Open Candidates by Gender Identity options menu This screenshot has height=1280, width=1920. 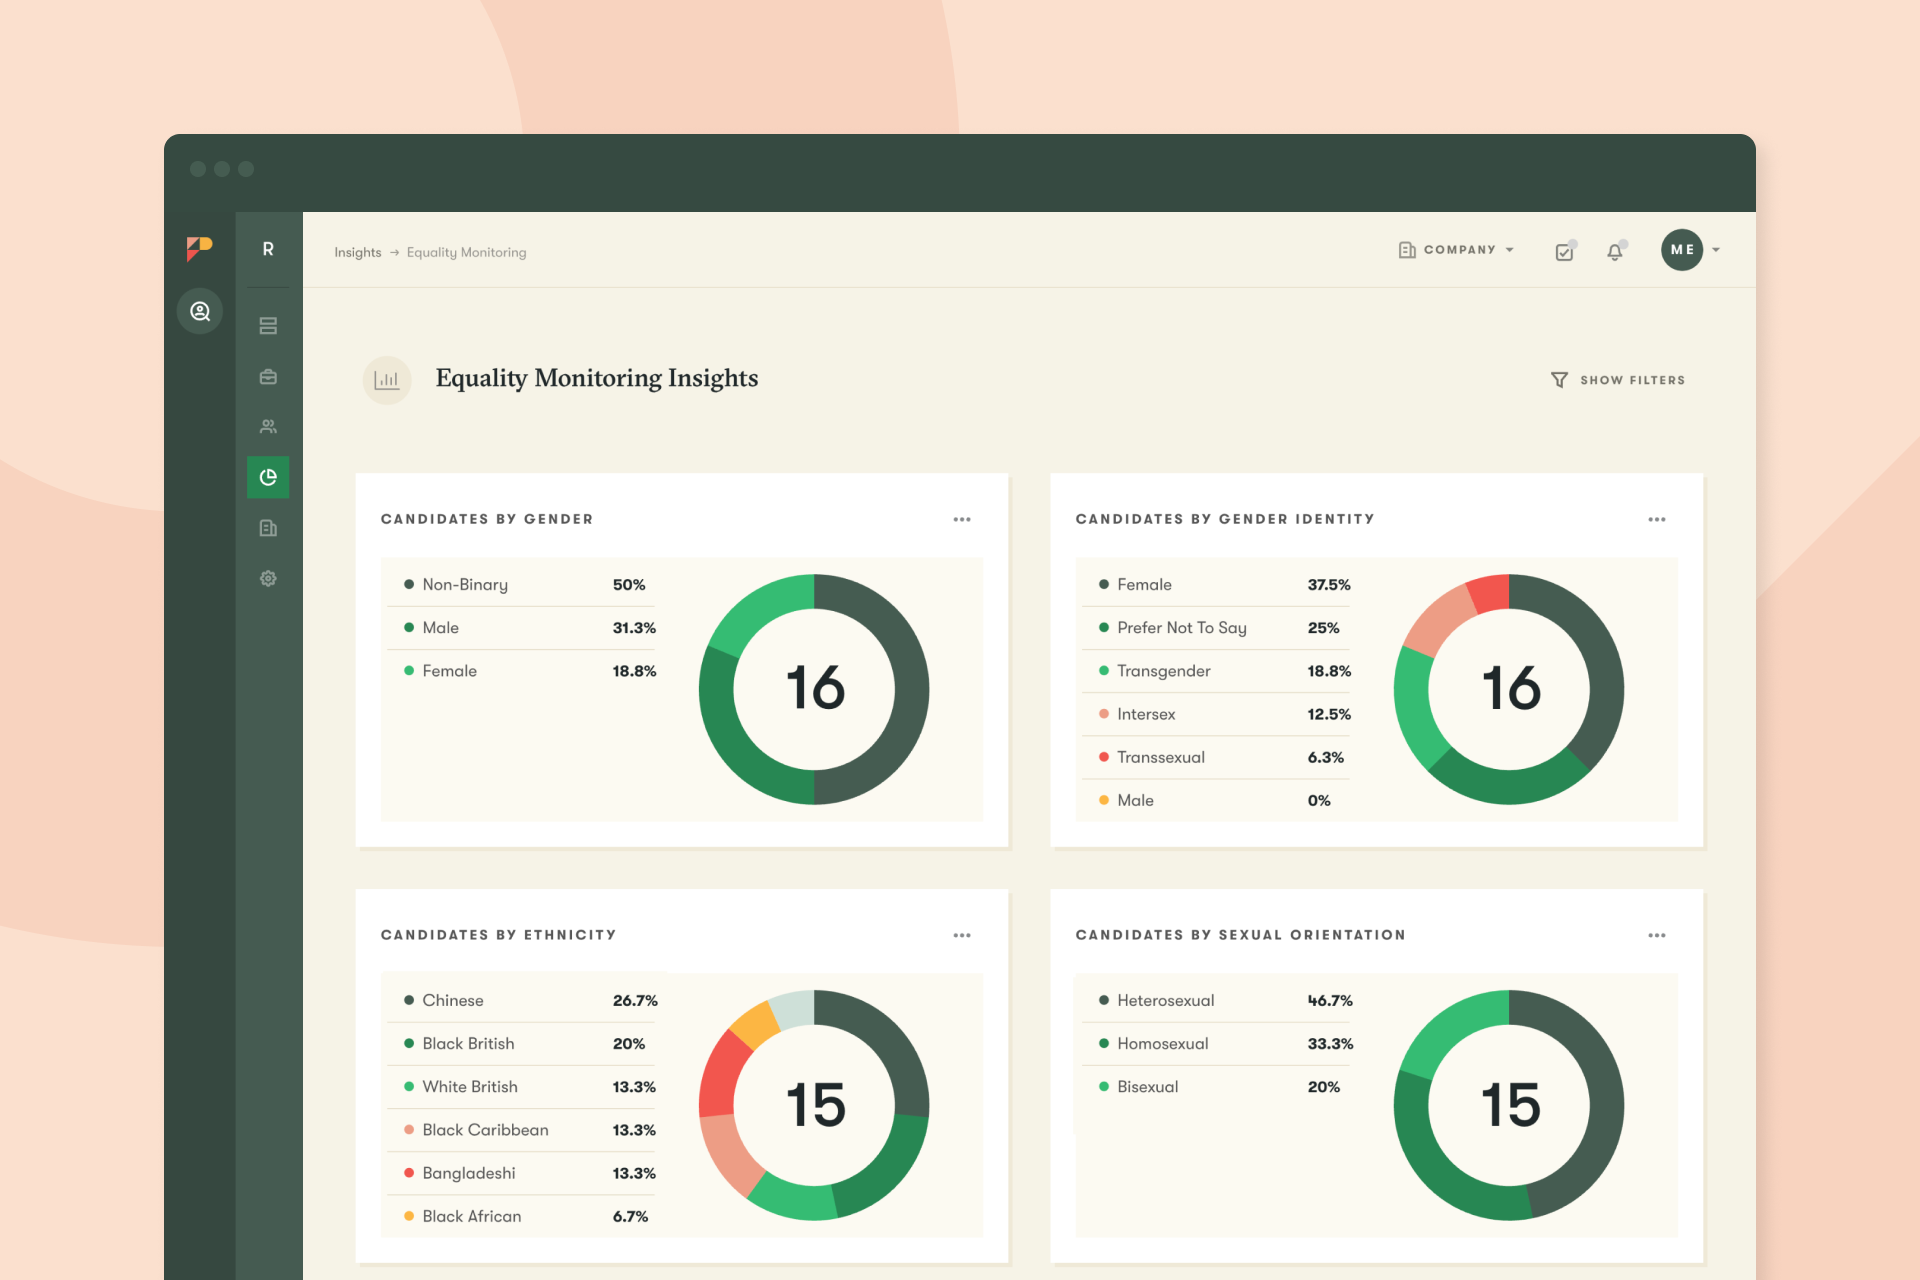tap(1657, 519)
